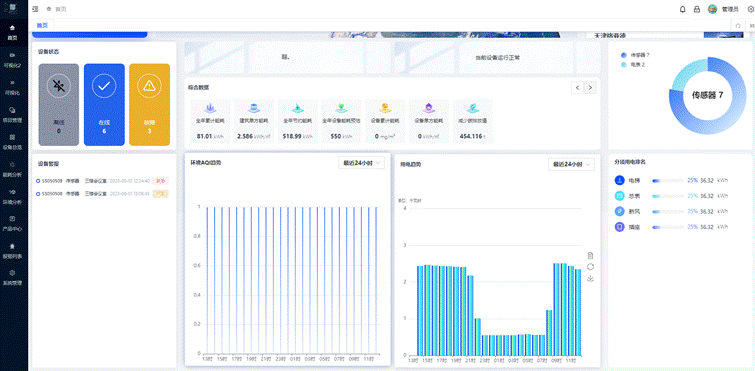755x371 pixels.
Task: Click the 建筑单方能耗 card icon
Action: tap(254, 108)
